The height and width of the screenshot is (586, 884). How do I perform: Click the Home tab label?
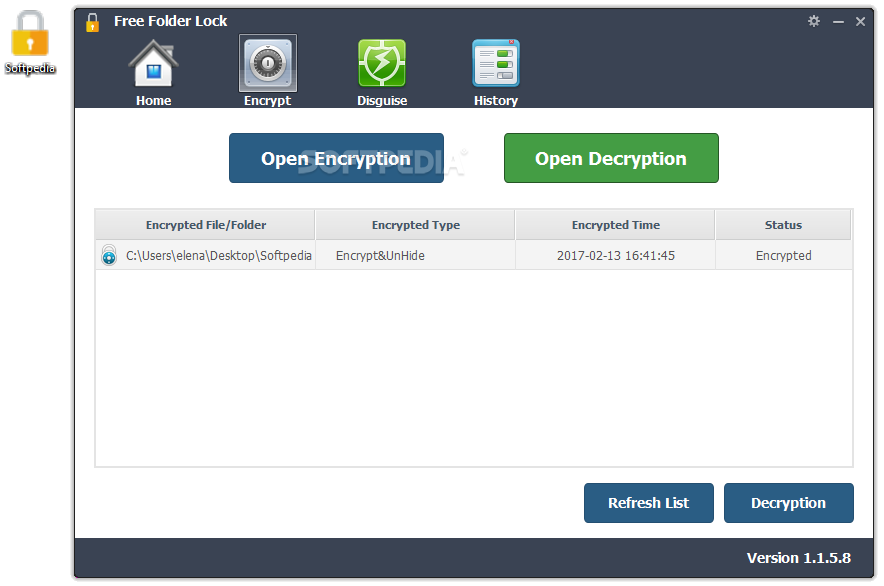coord(153,100)
